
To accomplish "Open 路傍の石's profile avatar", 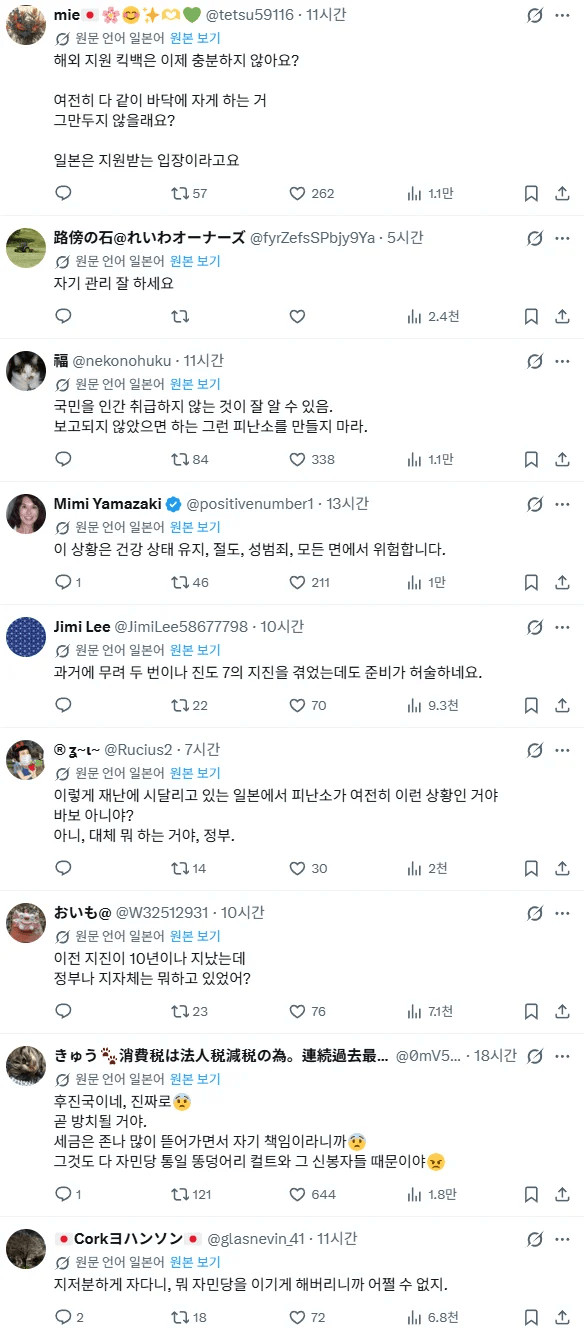I will tap(26, 248).
